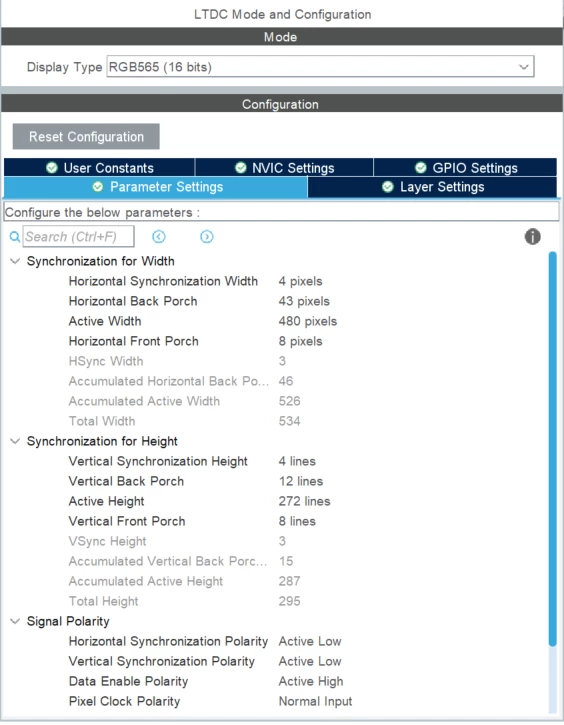
Task: Edit Active Height value 272 lines
Action: point(304,501)
